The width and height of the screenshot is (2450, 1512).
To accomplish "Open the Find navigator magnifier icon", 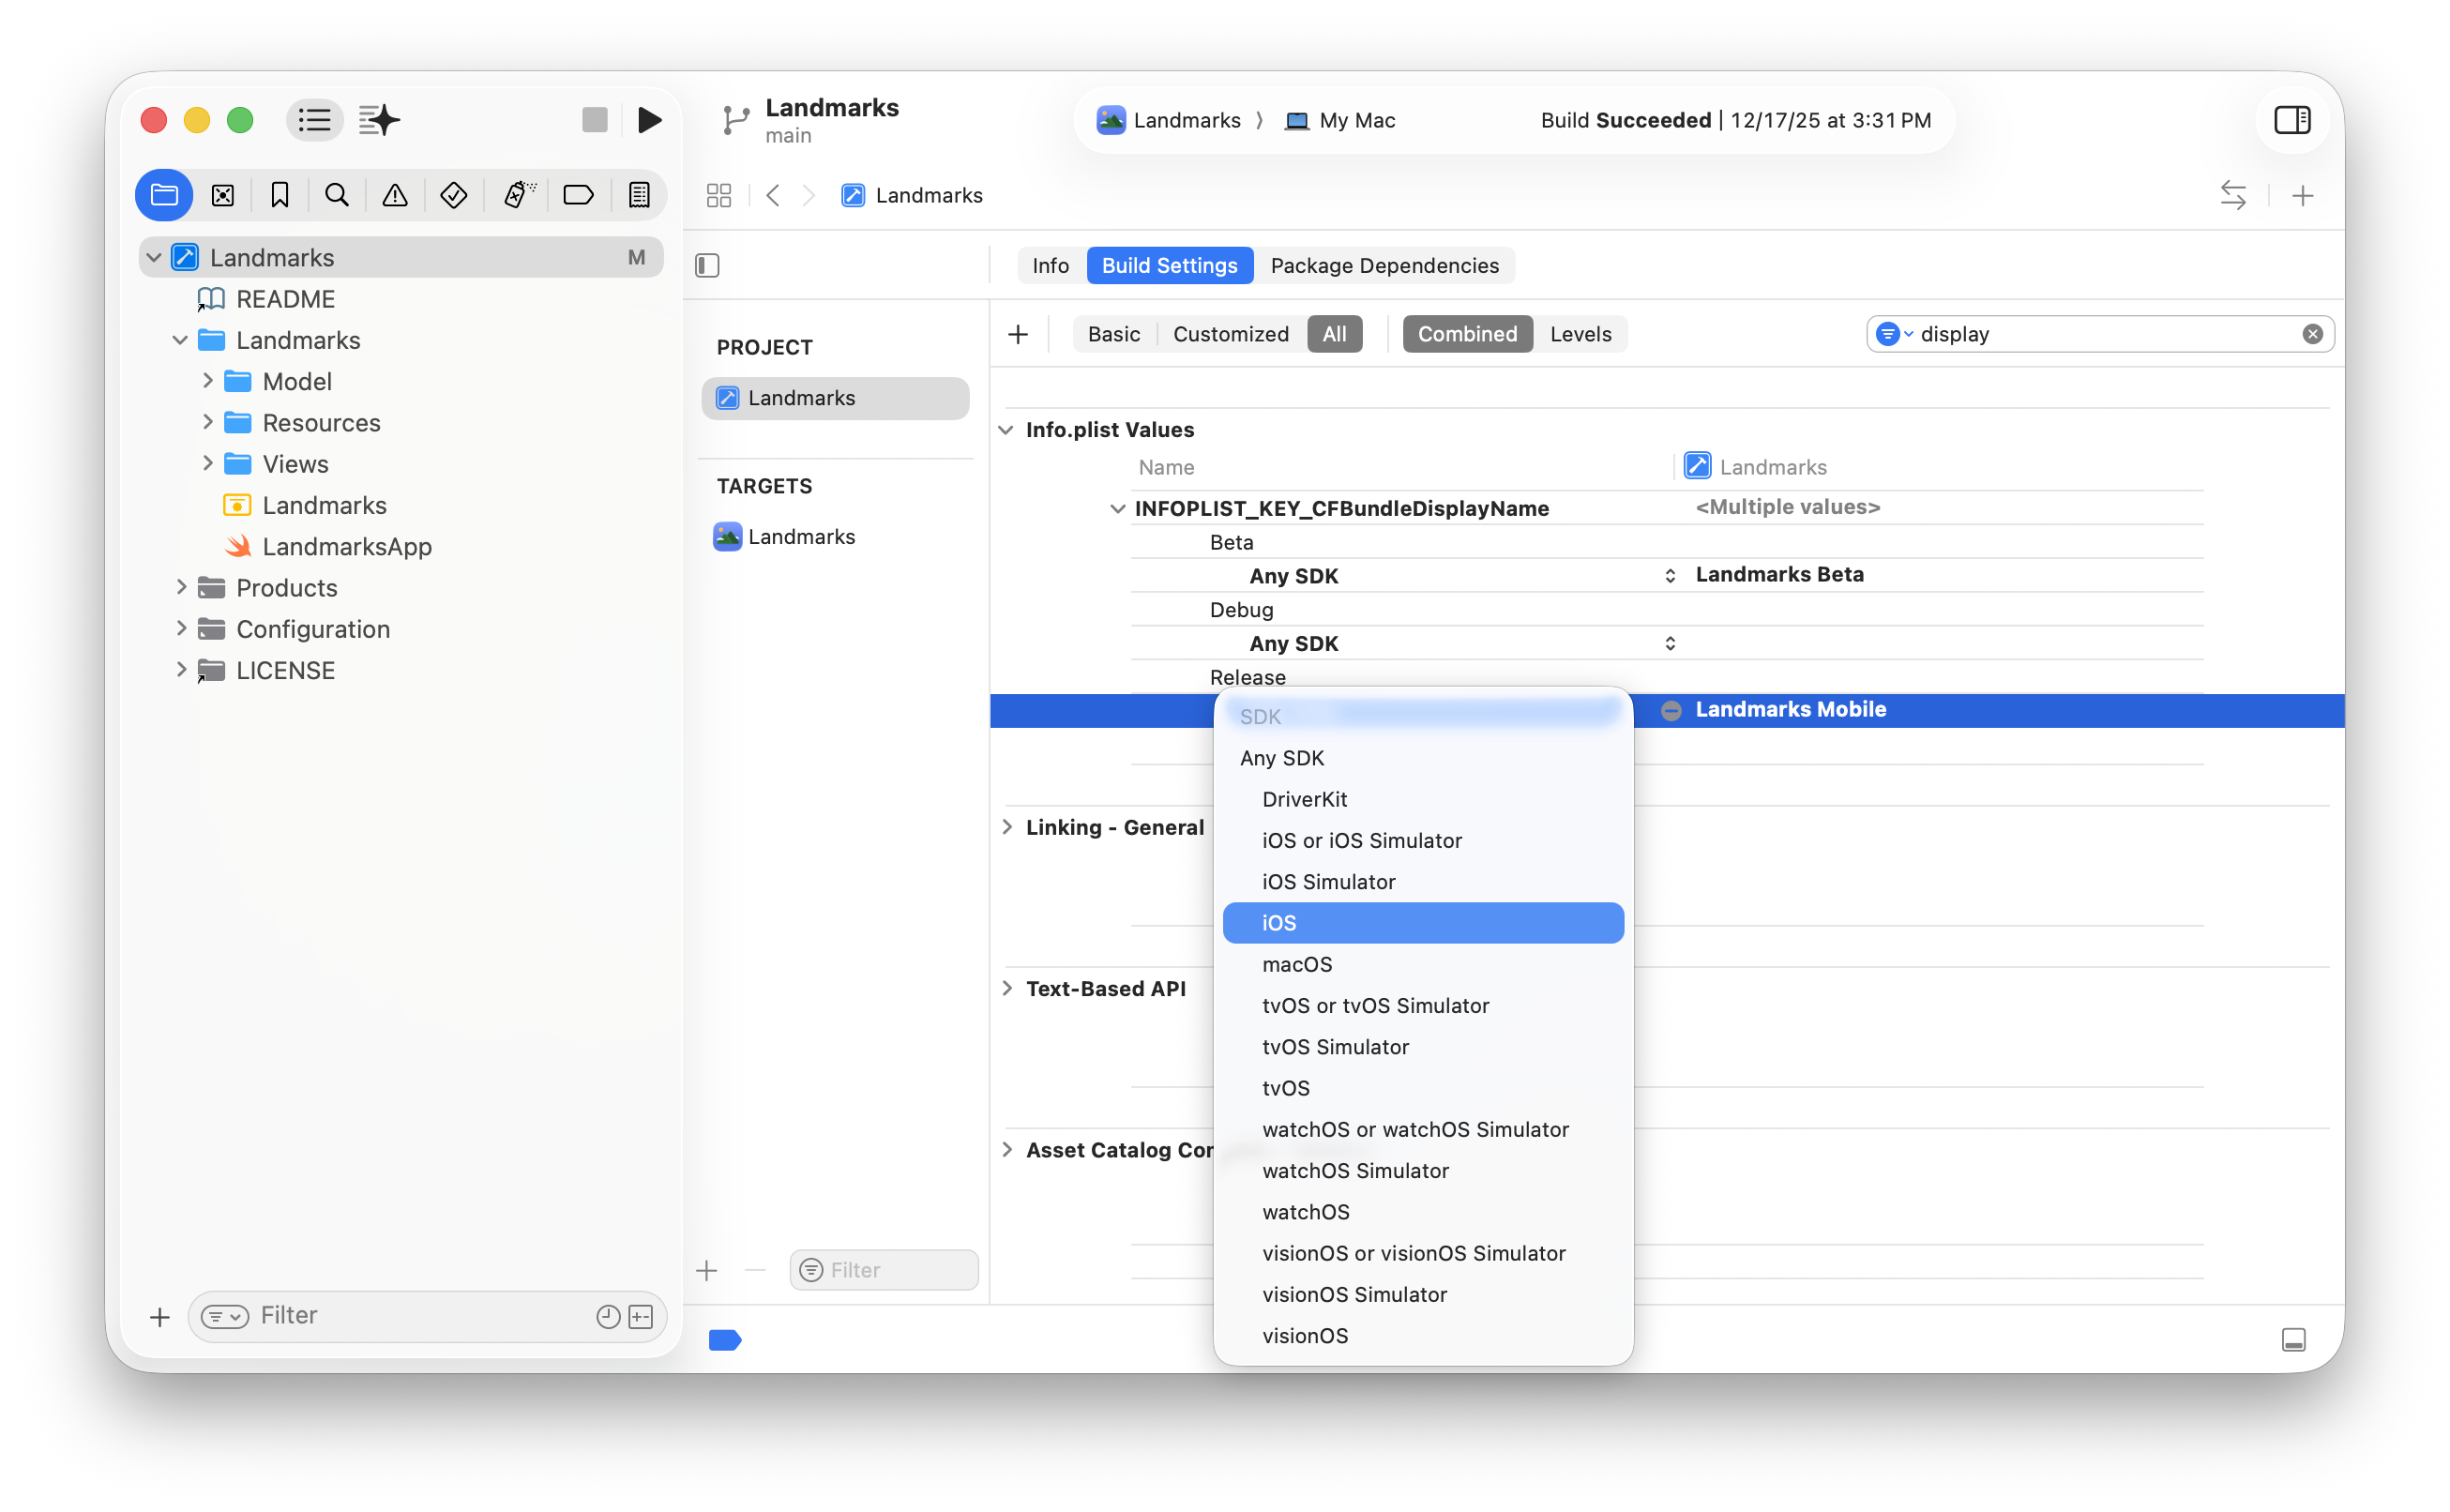I will click(x=337, y=195).
